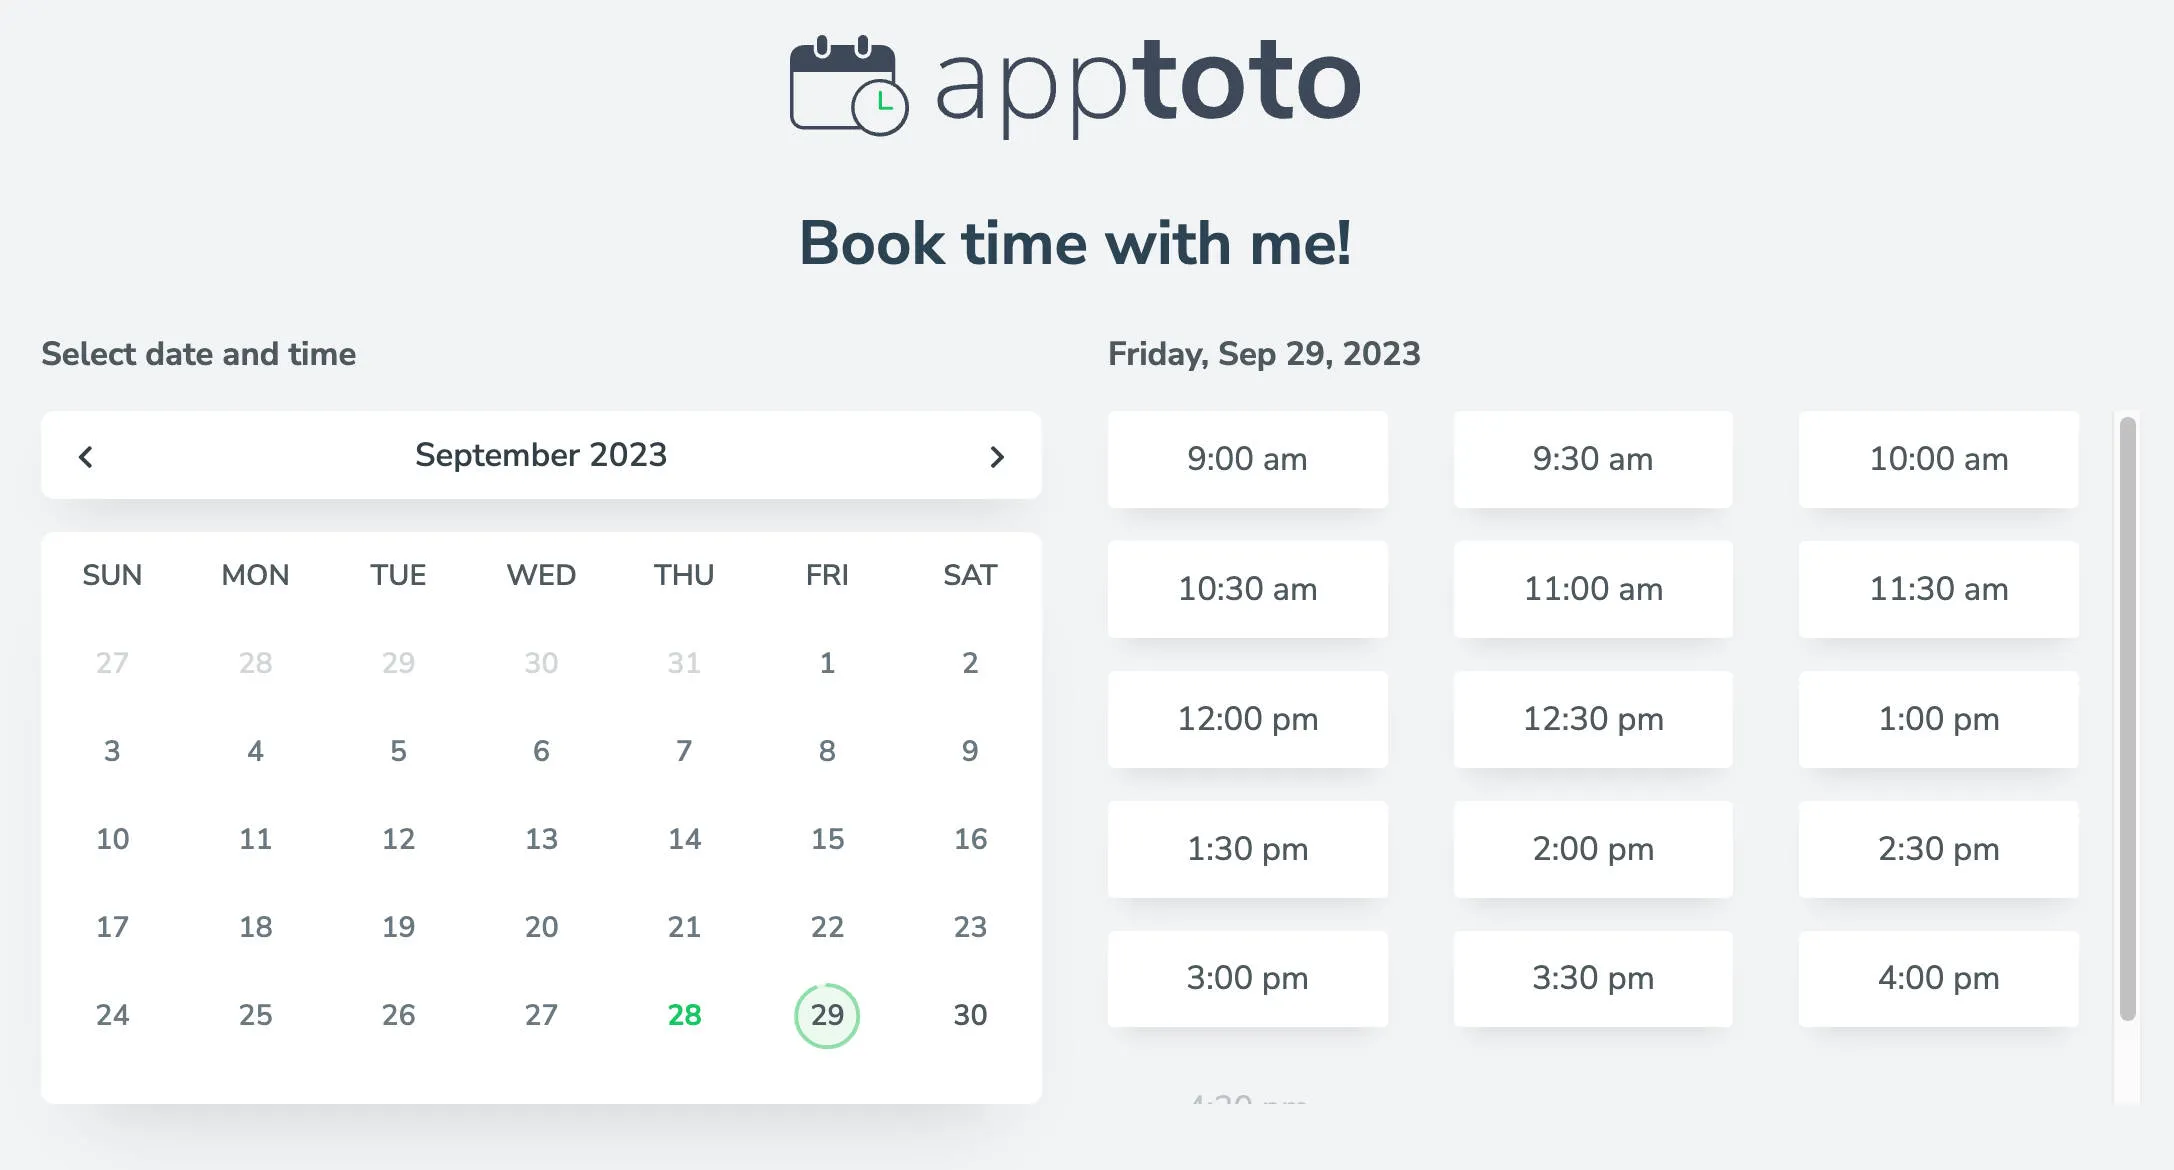Viewport: 2174px width, 1170px height.
Task: Click the apptoto calendar logo icon
Action: 846,83
